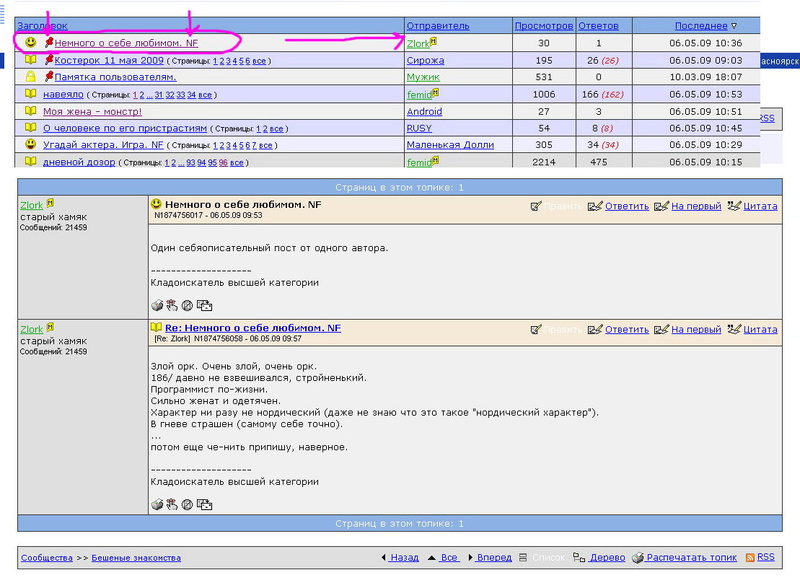Sort the list by Ответов column header

pyautogui.click(x=598, y=26)
